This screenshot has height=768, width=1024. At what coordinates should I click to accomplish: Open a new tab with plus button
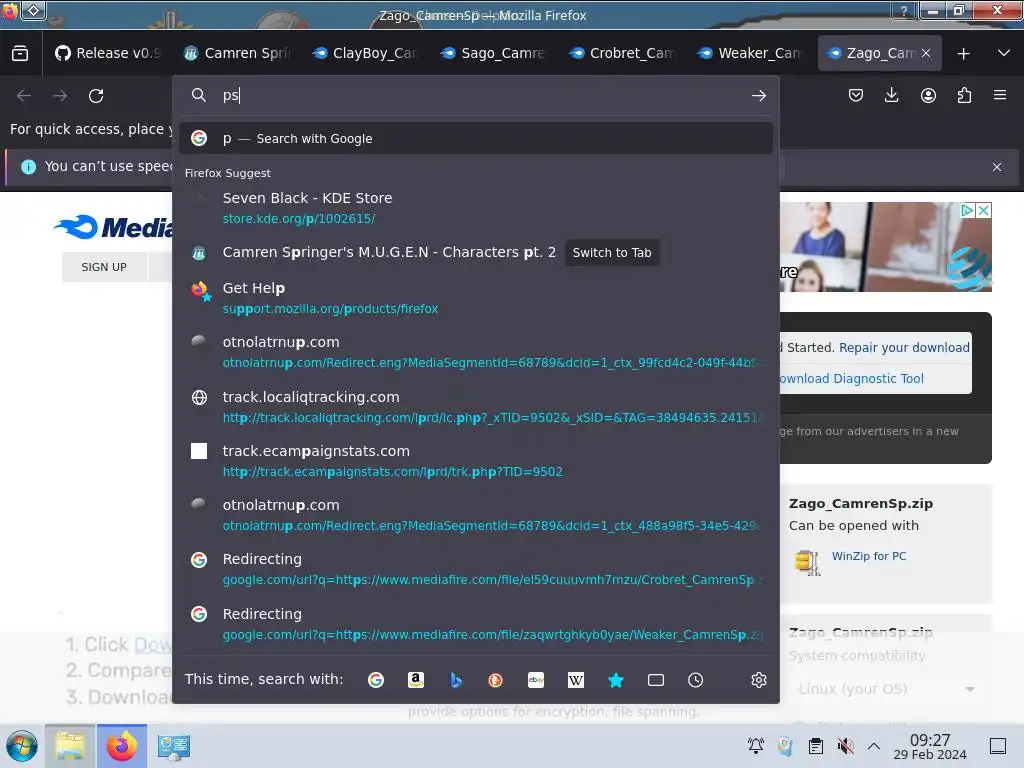[x=963, y=54]
